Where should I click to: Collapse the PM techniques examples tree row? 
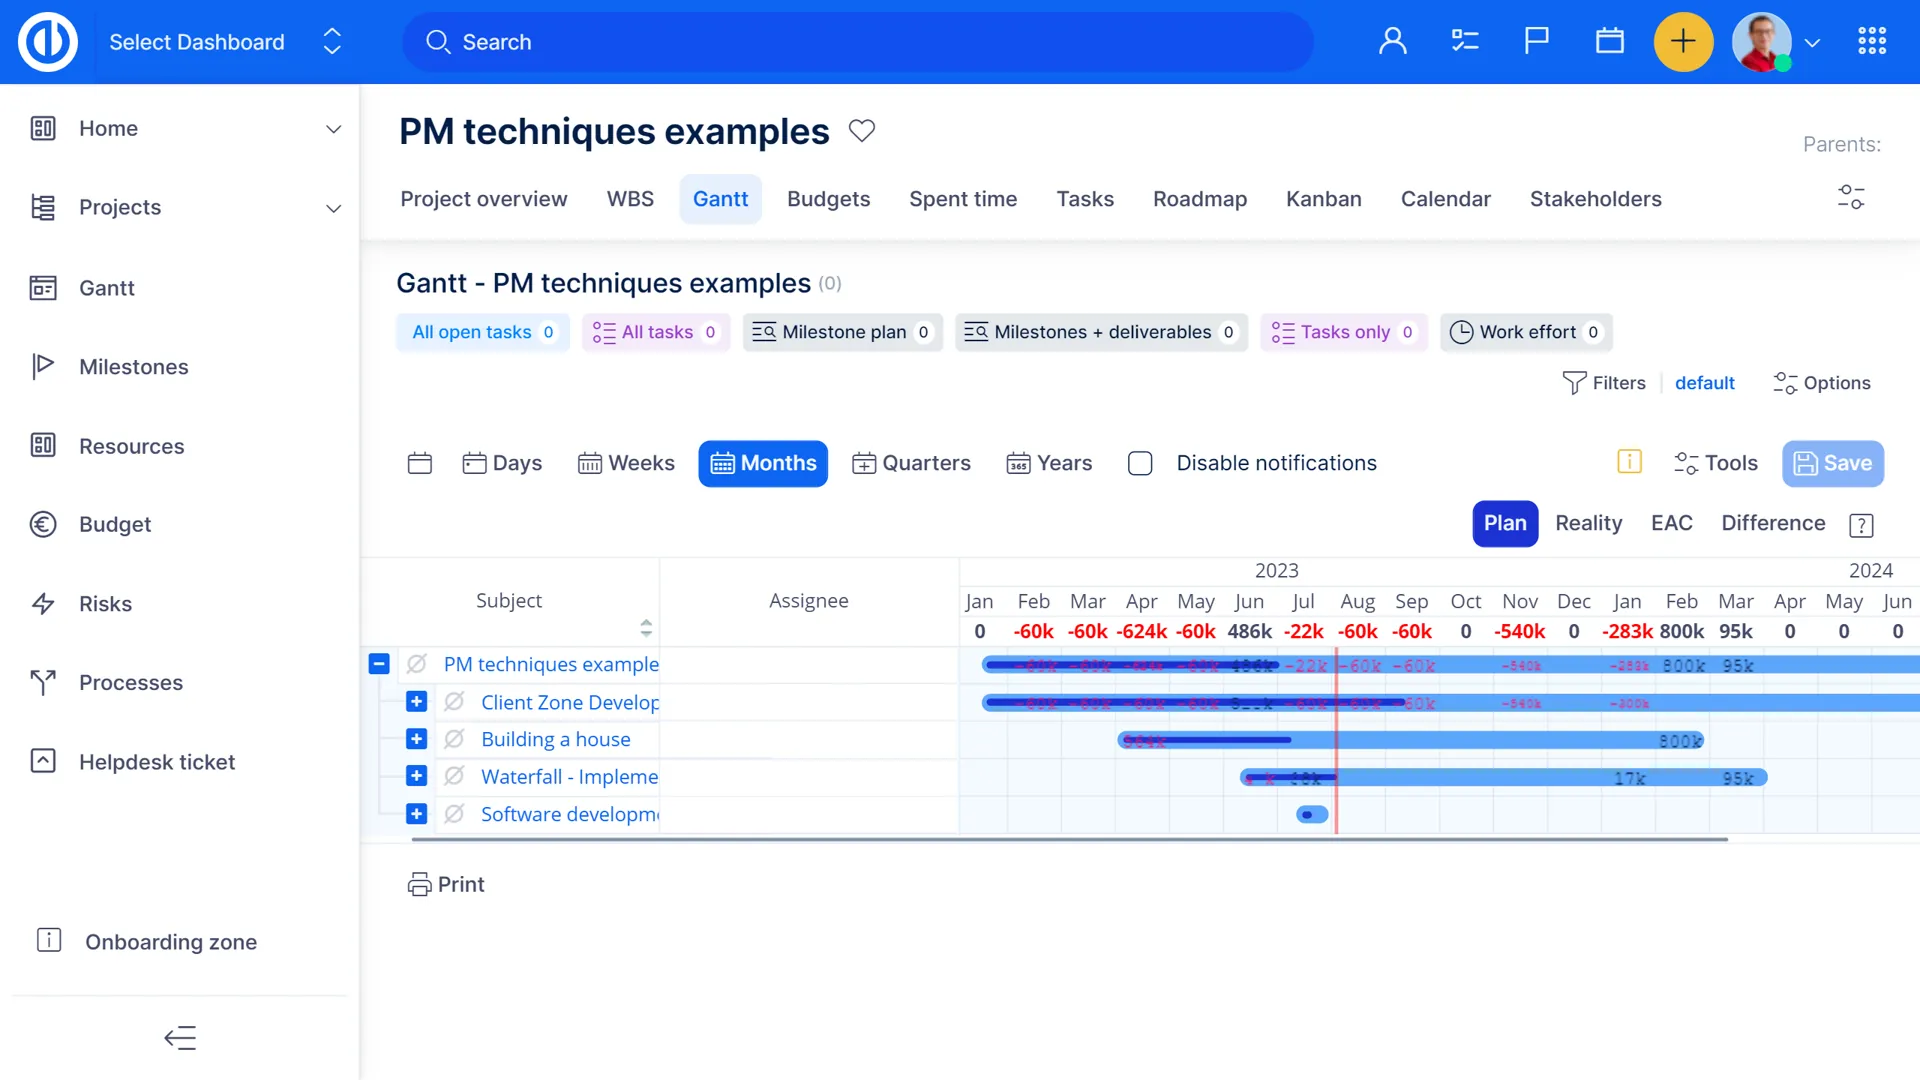[379, 664]
